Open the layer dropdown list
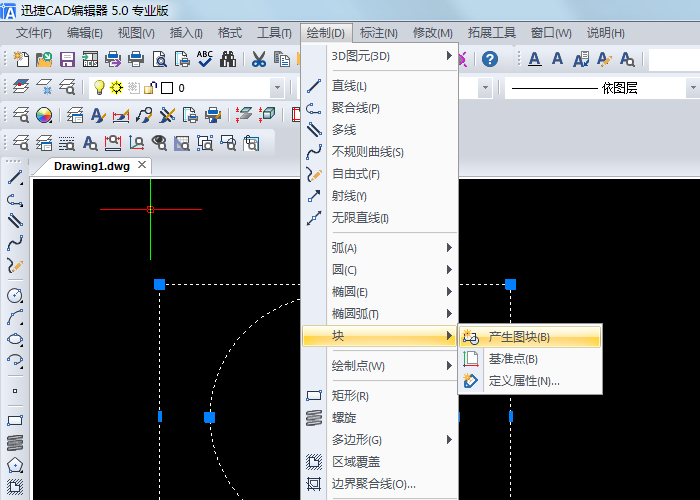Viewport: 700px width, 500px height. click(x=485, y=88)
